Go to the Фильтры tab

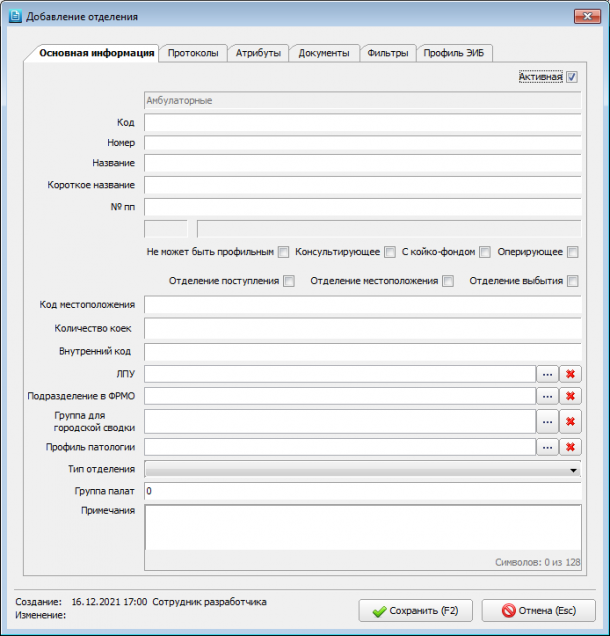pyautogui.click(x=388, y=53)
